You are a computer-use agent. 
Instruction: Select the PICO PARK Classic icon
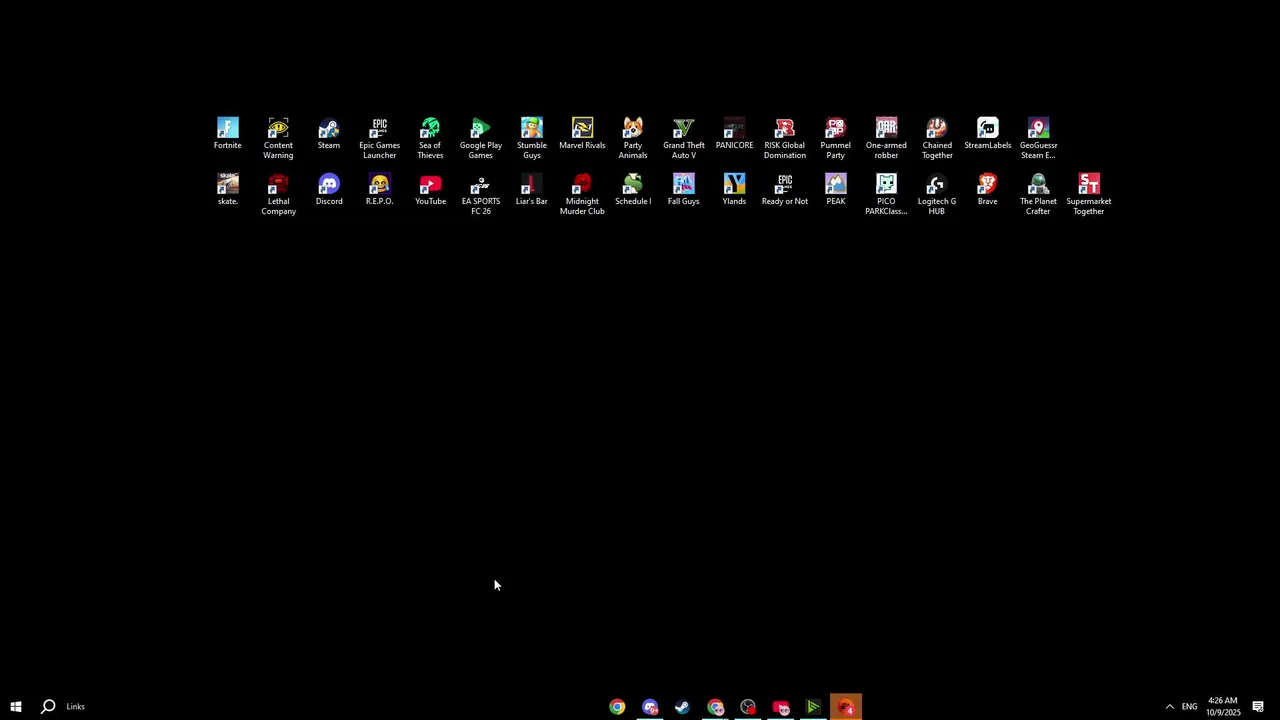click(x=886, y=194)
